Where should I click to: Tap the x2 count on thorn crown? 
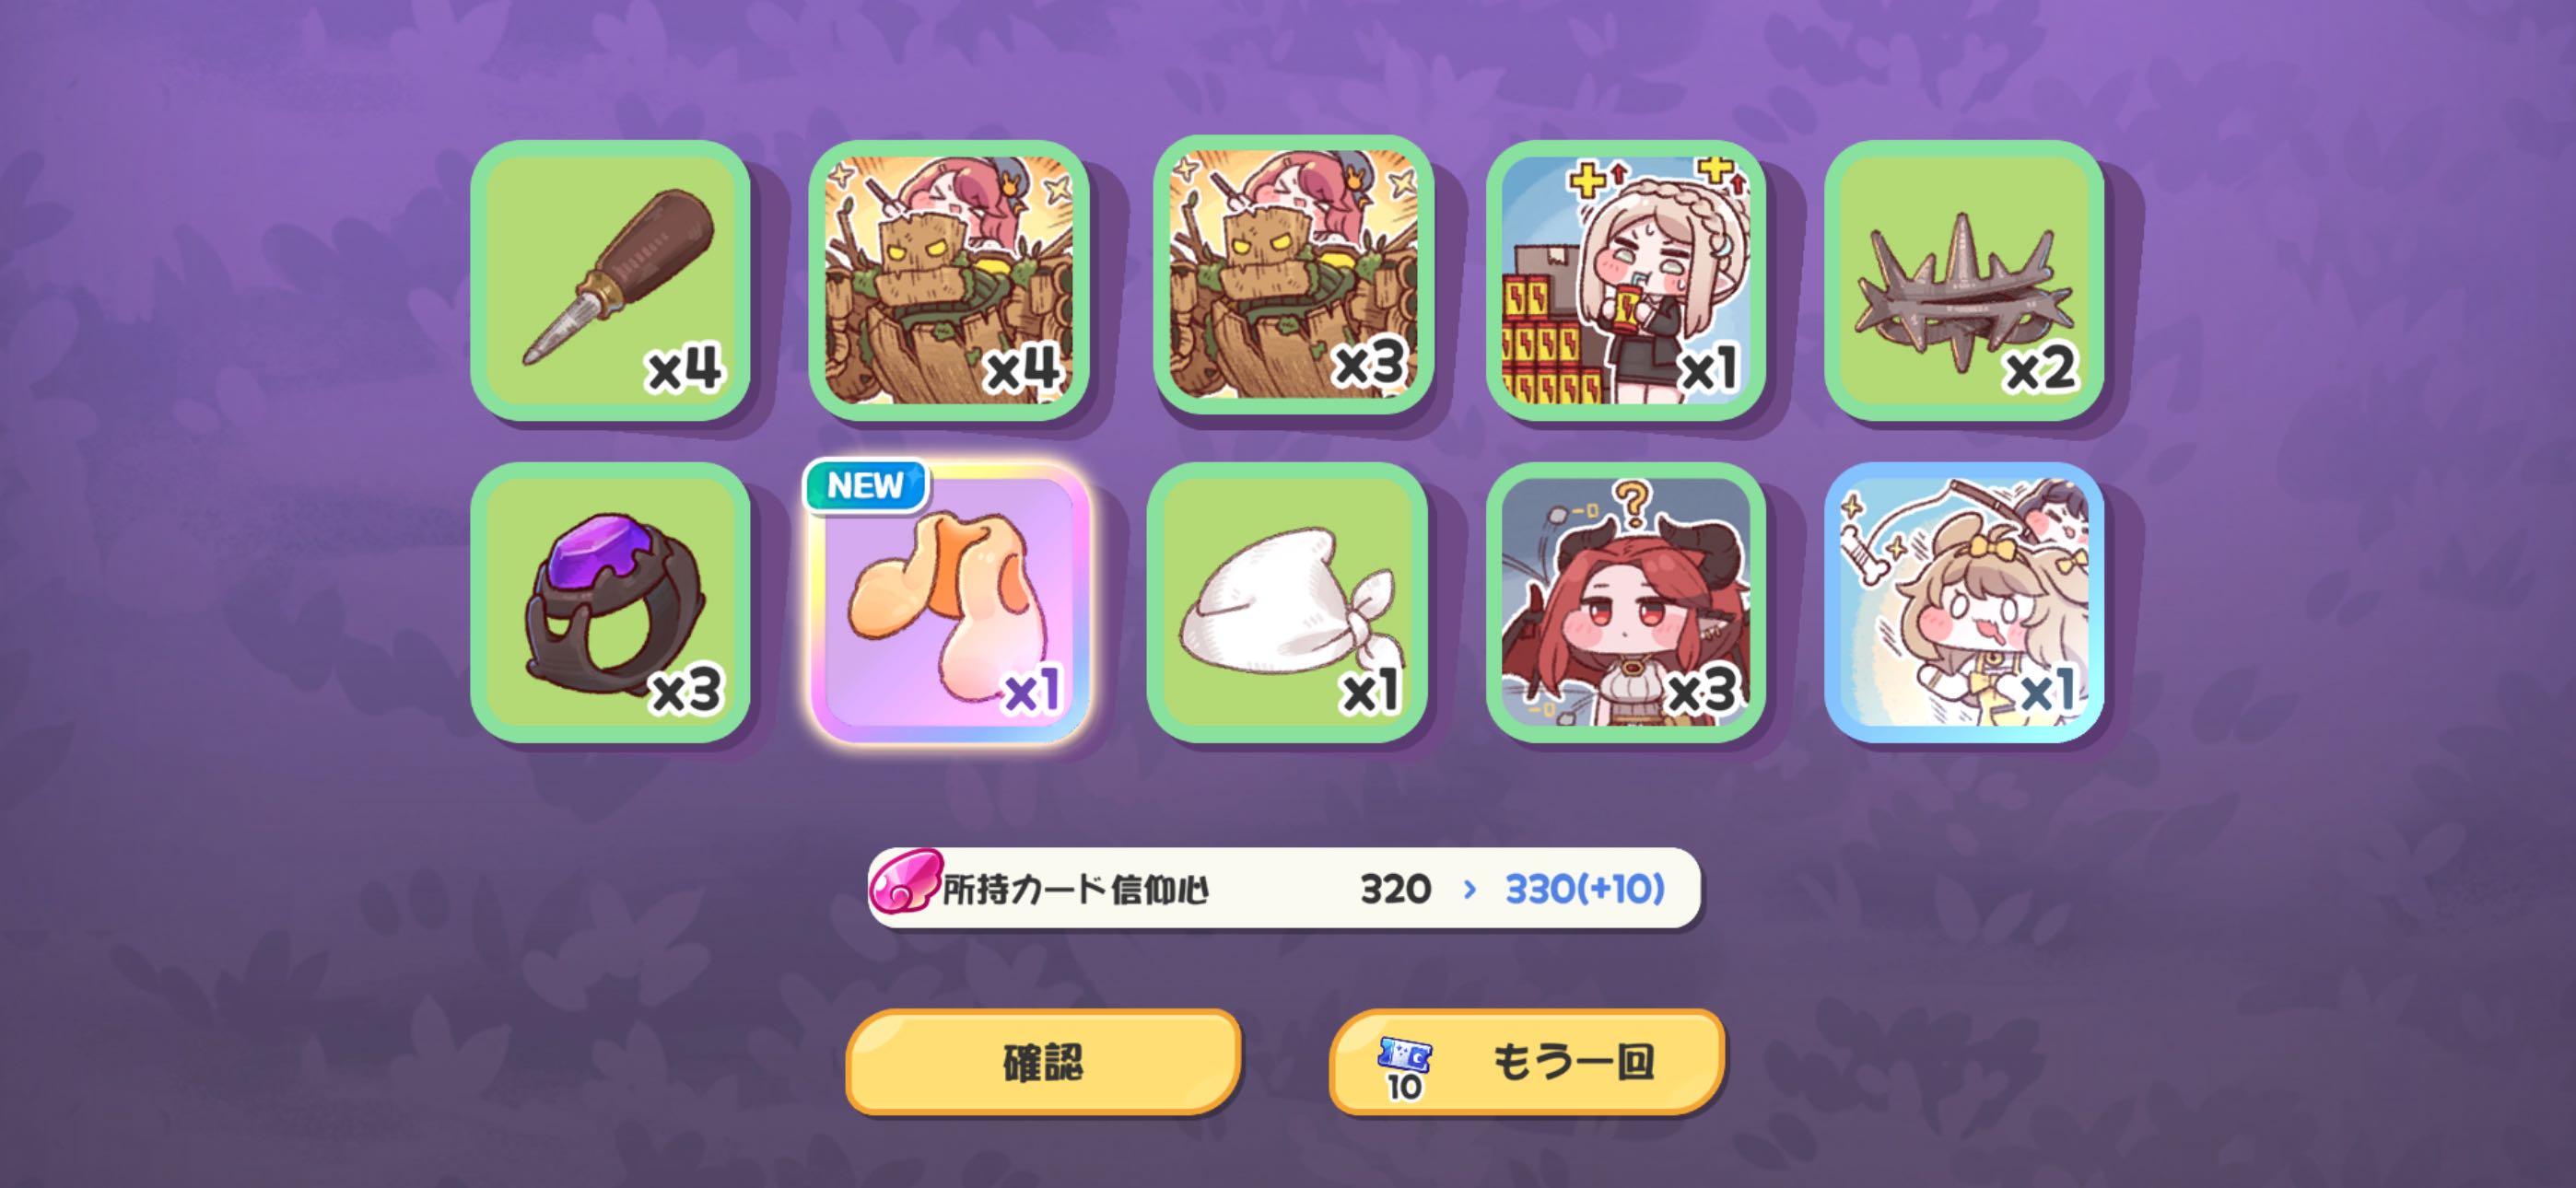point(2040,370)
